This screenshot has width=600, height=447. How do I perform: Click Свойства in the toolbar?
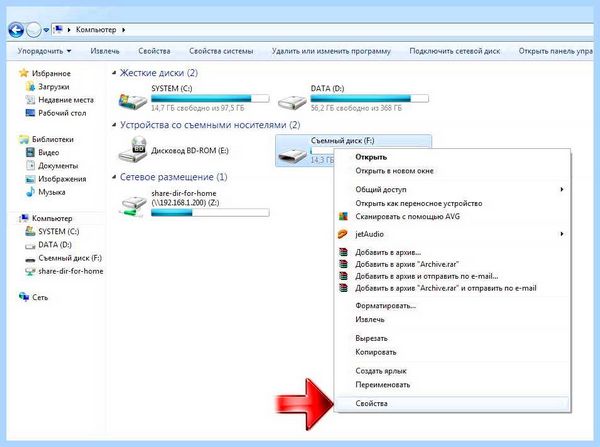pyautogui.click(x=154, y=51)
